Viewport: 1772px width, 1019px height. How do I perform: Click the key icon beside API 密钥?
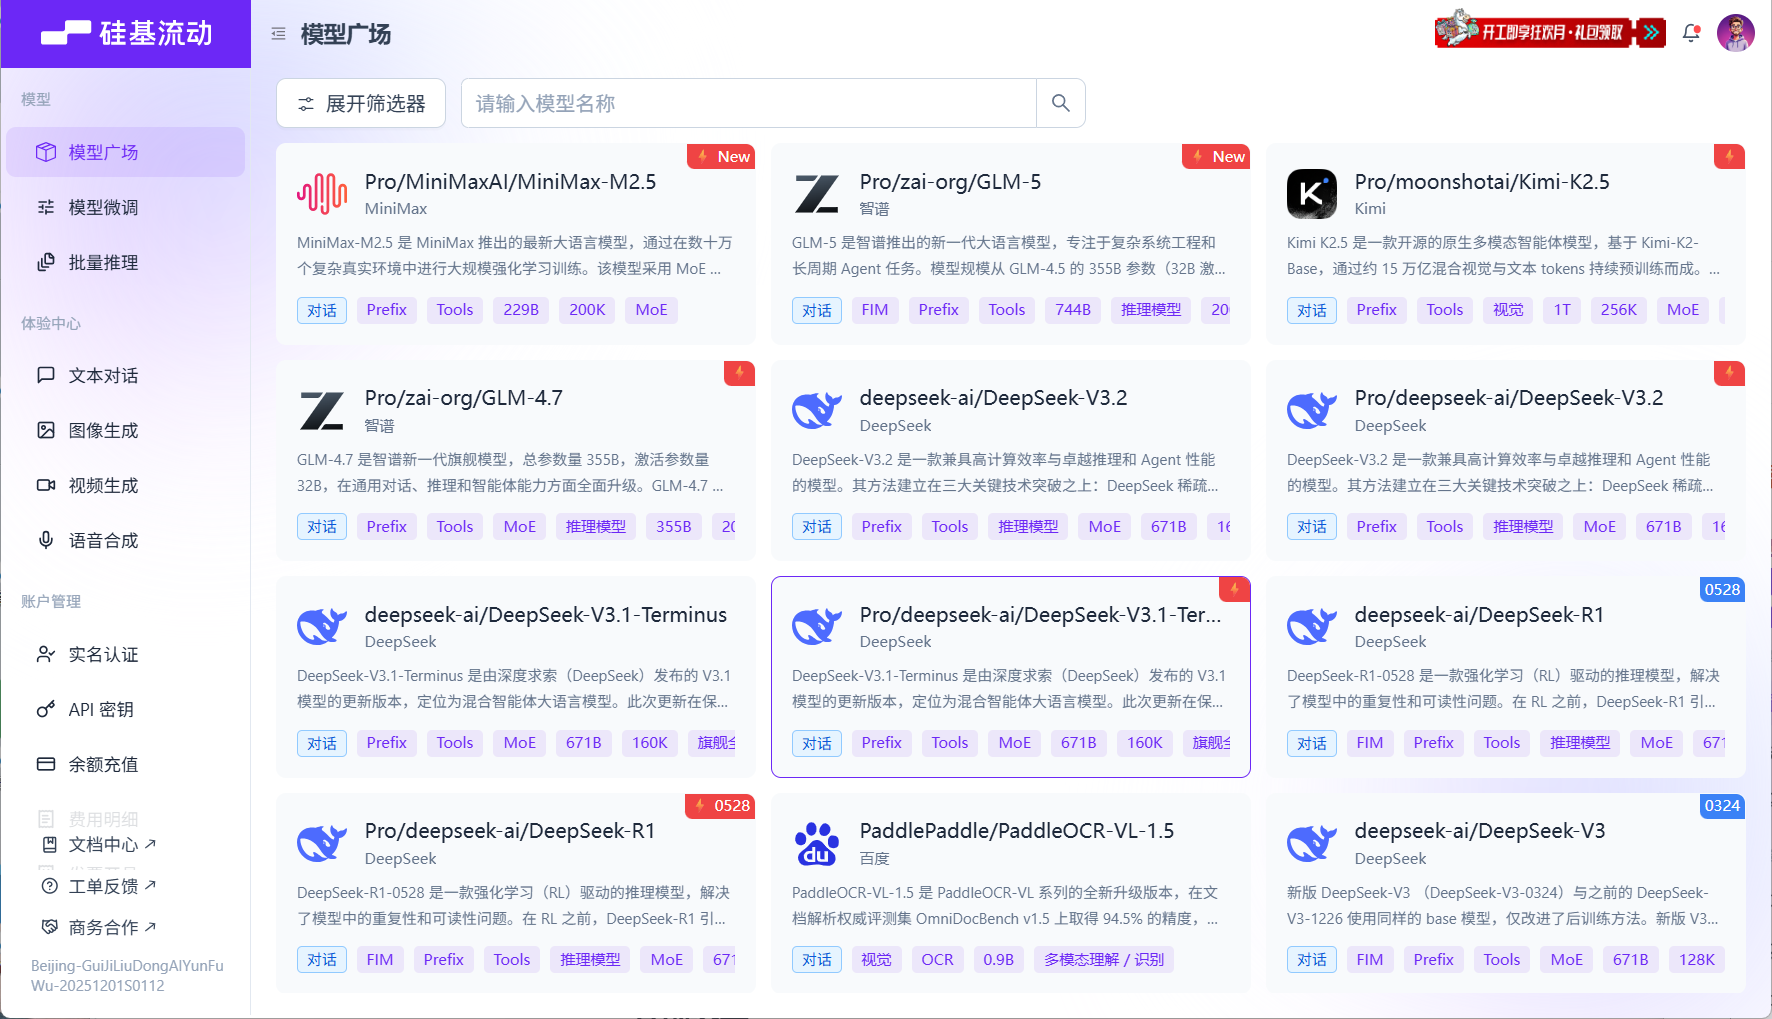point(46,709)
